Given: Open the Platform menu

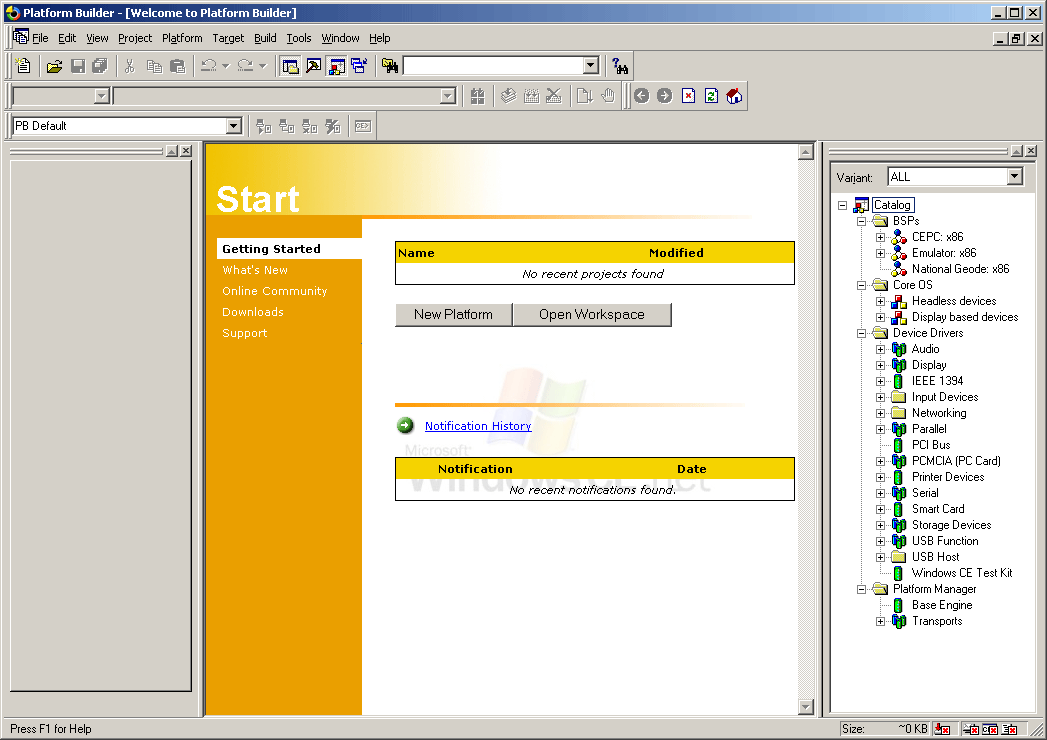Looking at the screenshot, I should [182, 38].
